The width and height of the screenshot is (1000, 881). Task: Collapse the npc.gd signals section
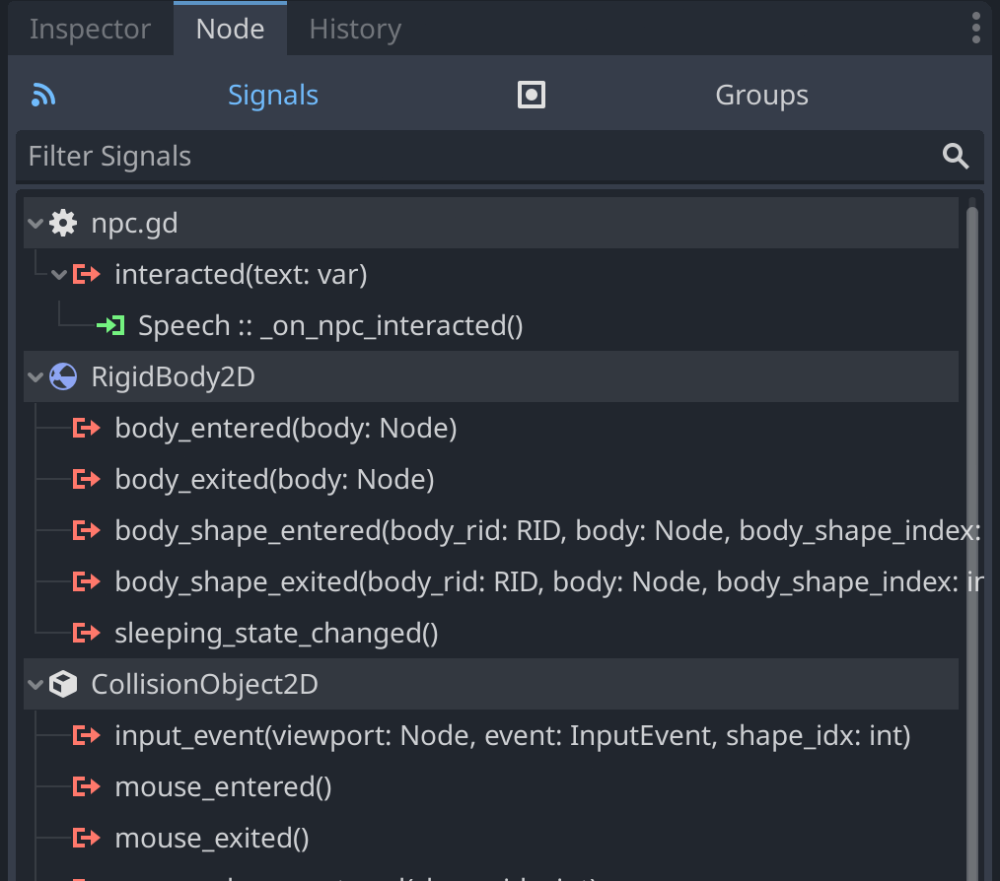[x=36, y=223]
